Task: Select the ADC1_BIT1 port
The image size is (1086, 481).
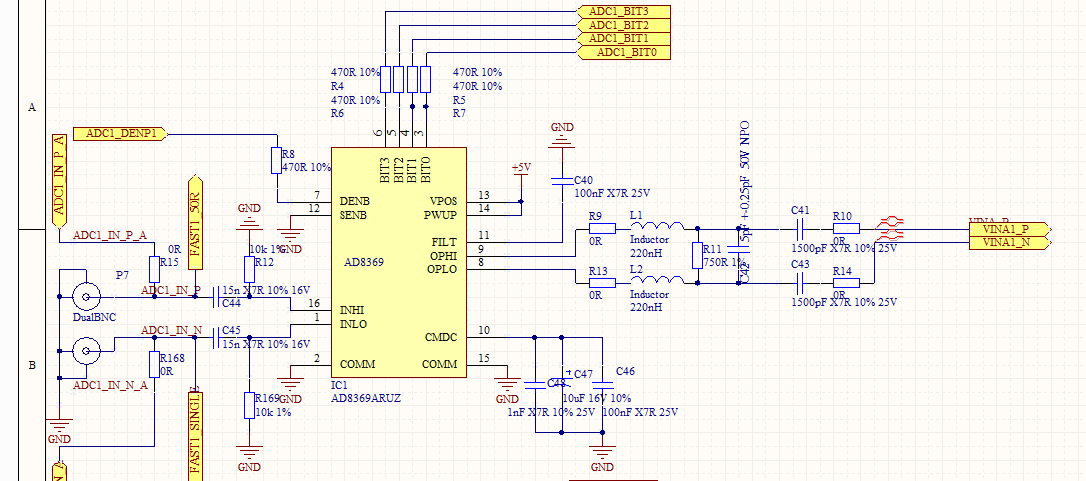Action: coord(623,38)
